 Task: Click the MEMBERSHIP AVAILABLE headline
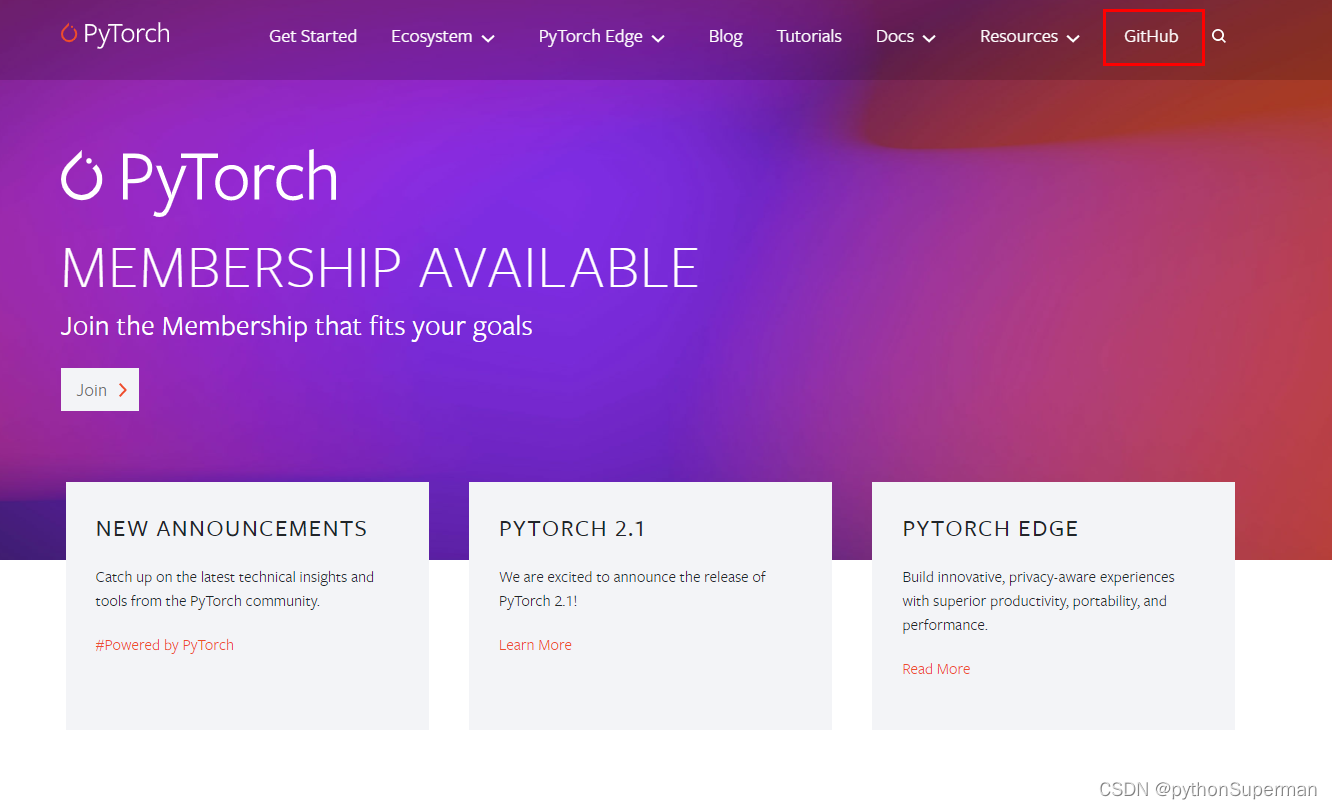tap(380, 268)
